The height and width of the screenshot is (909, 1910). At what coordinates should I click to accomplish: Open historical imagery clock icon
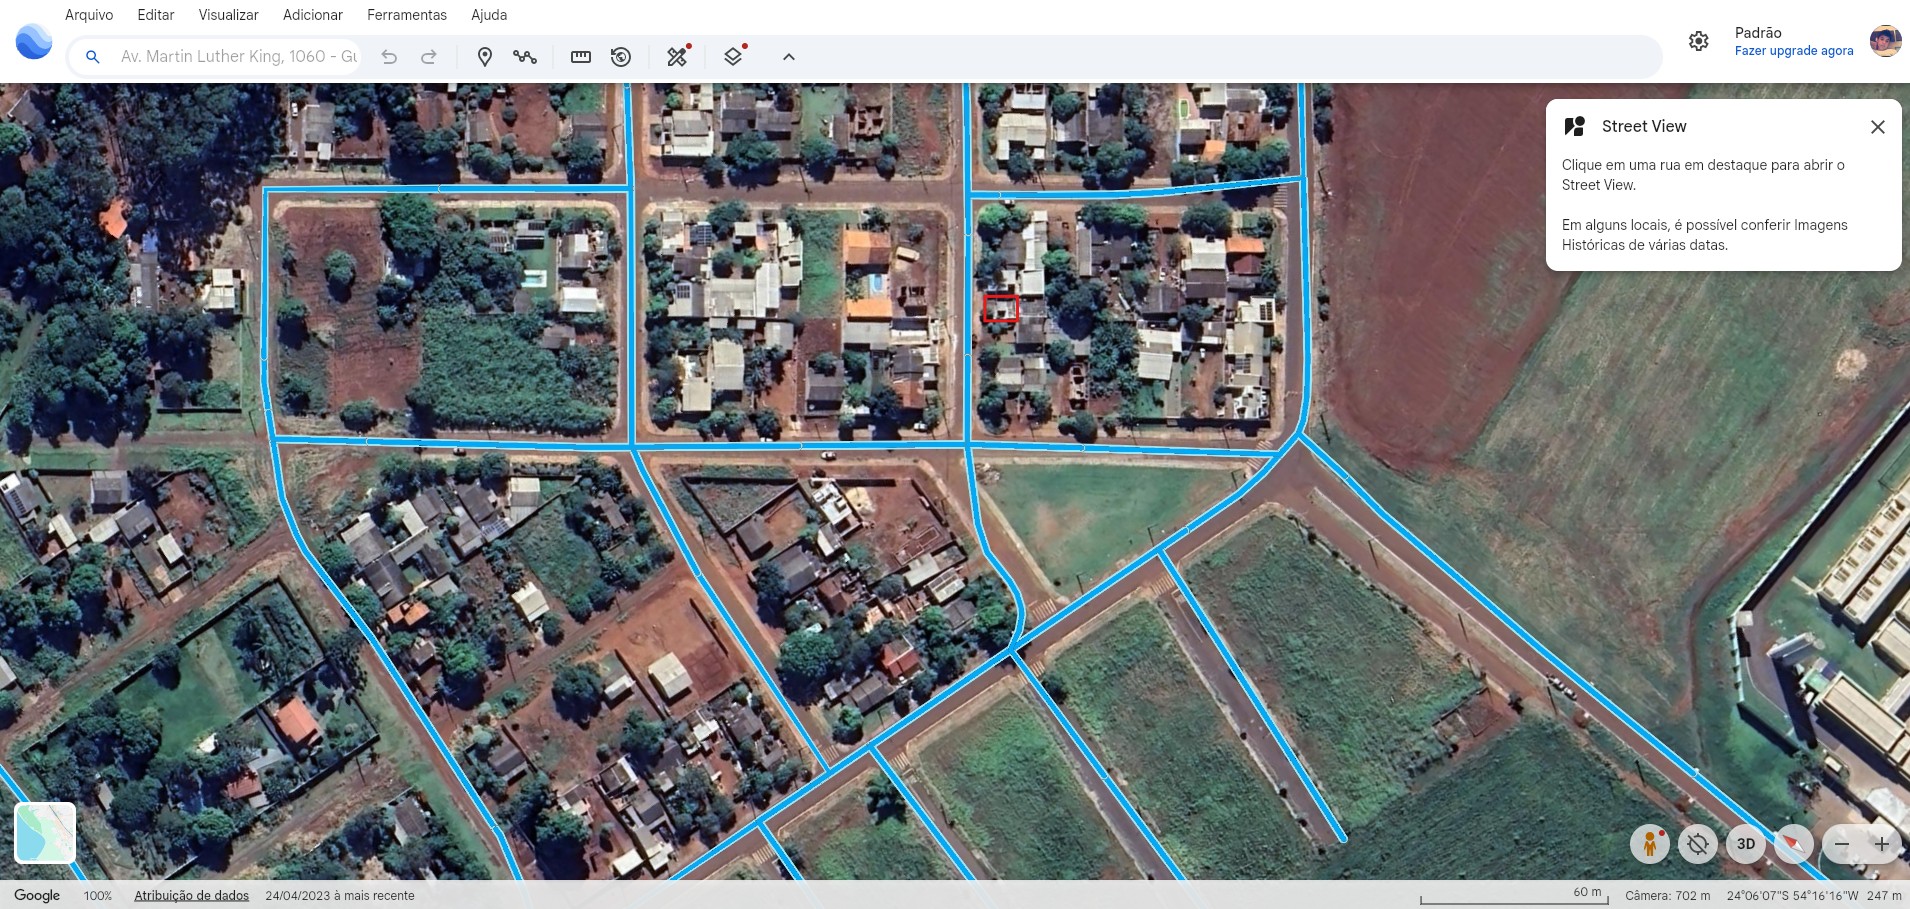tap(621, 57)
